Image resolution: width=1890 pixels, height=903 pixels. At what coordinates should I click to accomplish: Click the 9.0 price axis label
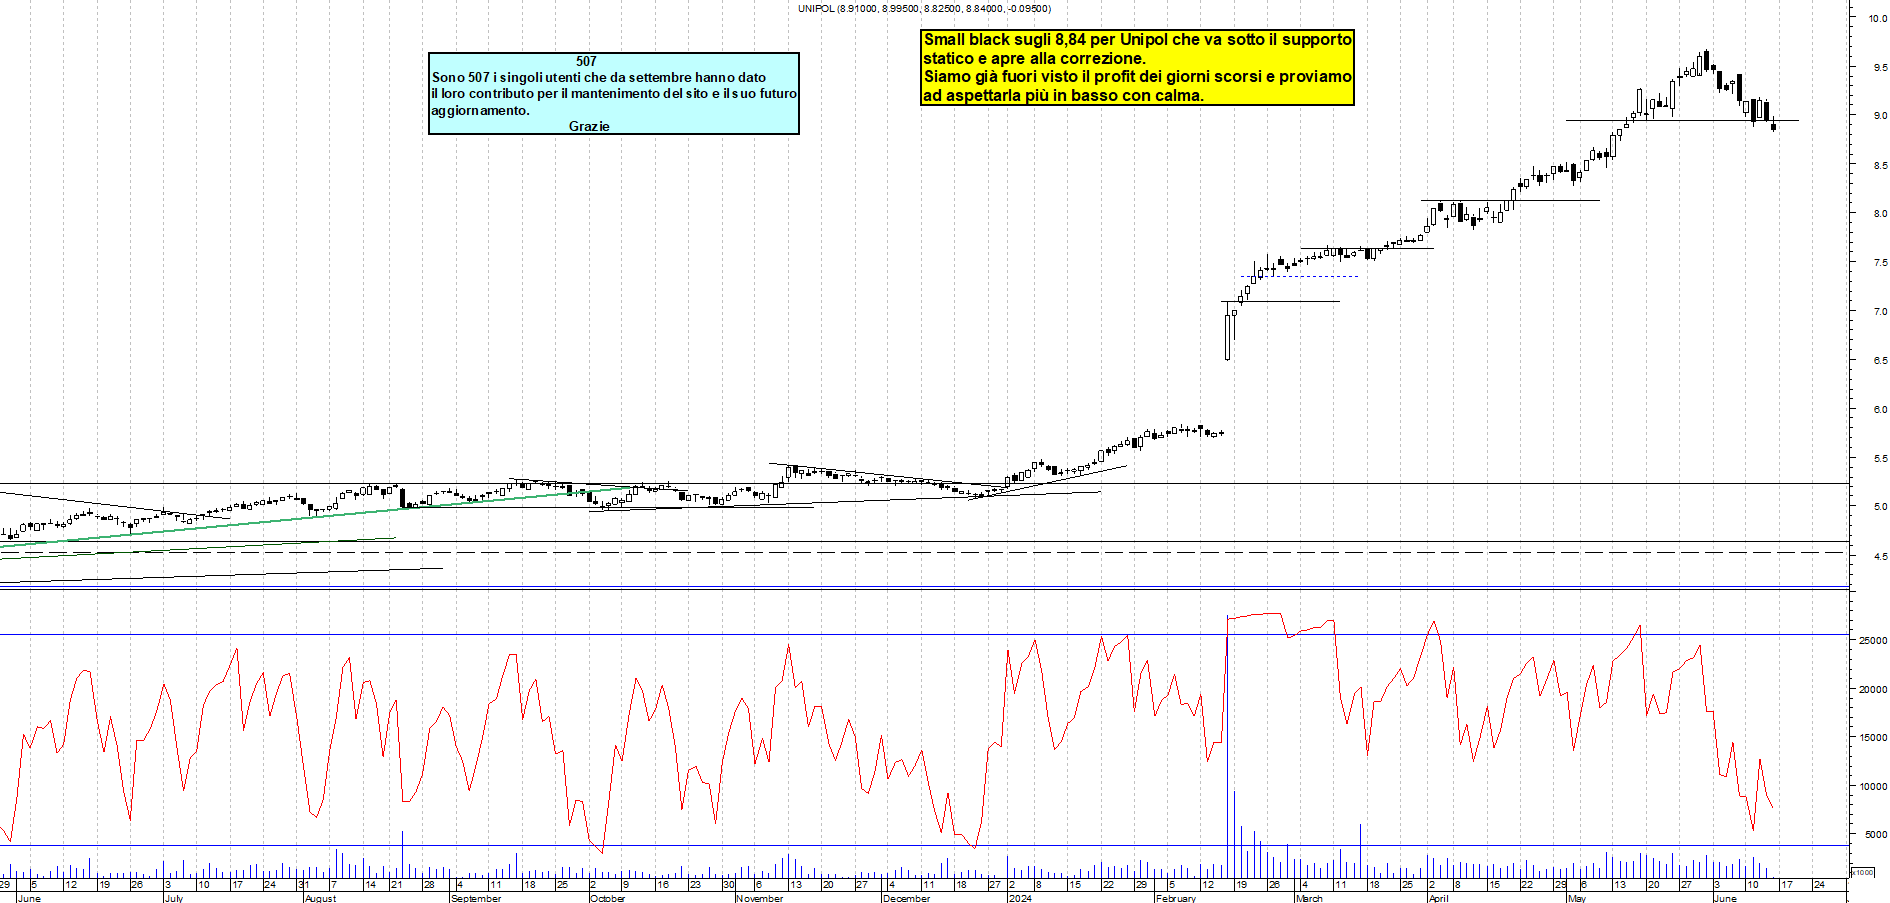point(1880,116)
